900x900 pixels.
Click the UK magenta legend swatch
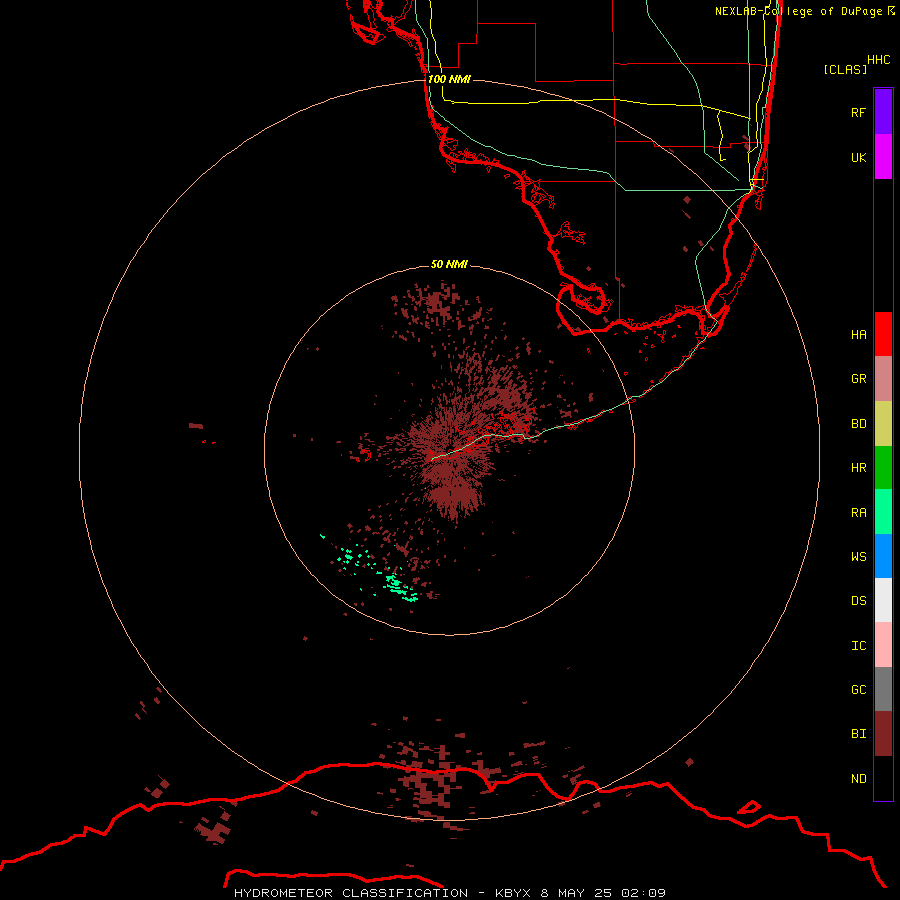(x=883, y=157)
